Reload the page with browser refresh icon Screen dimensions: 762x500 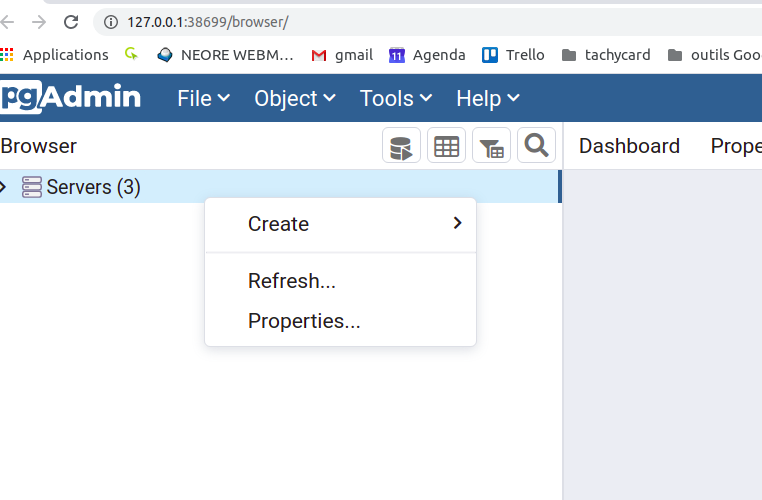(x=71, y=22)
